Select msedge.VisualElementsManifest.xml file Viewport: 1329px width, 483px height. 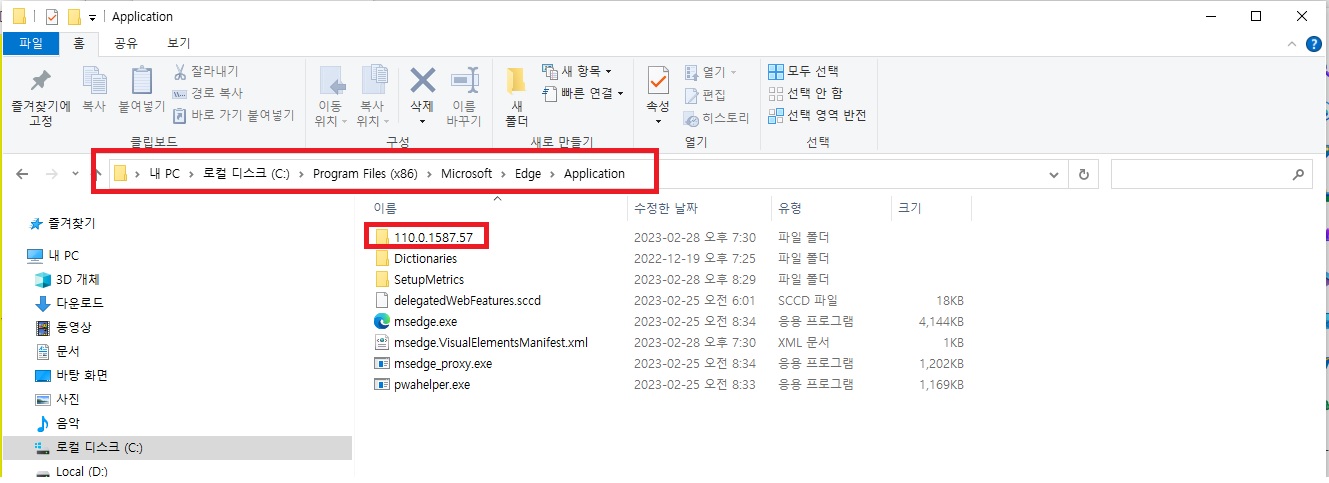tap(491, 342)
